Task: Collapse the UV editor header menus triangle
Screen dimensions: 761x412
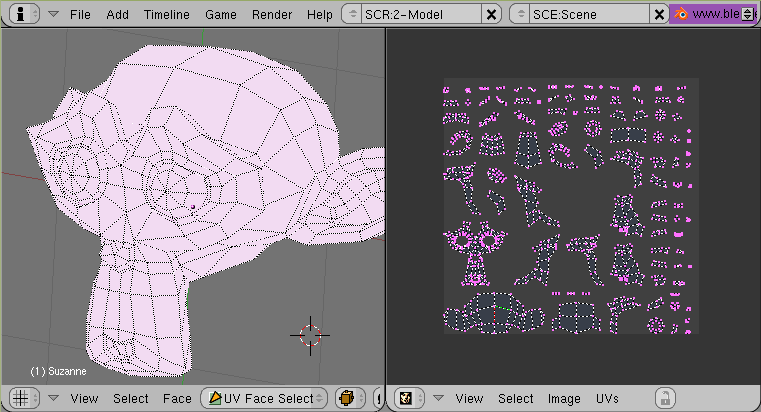Action: point(438,398)
